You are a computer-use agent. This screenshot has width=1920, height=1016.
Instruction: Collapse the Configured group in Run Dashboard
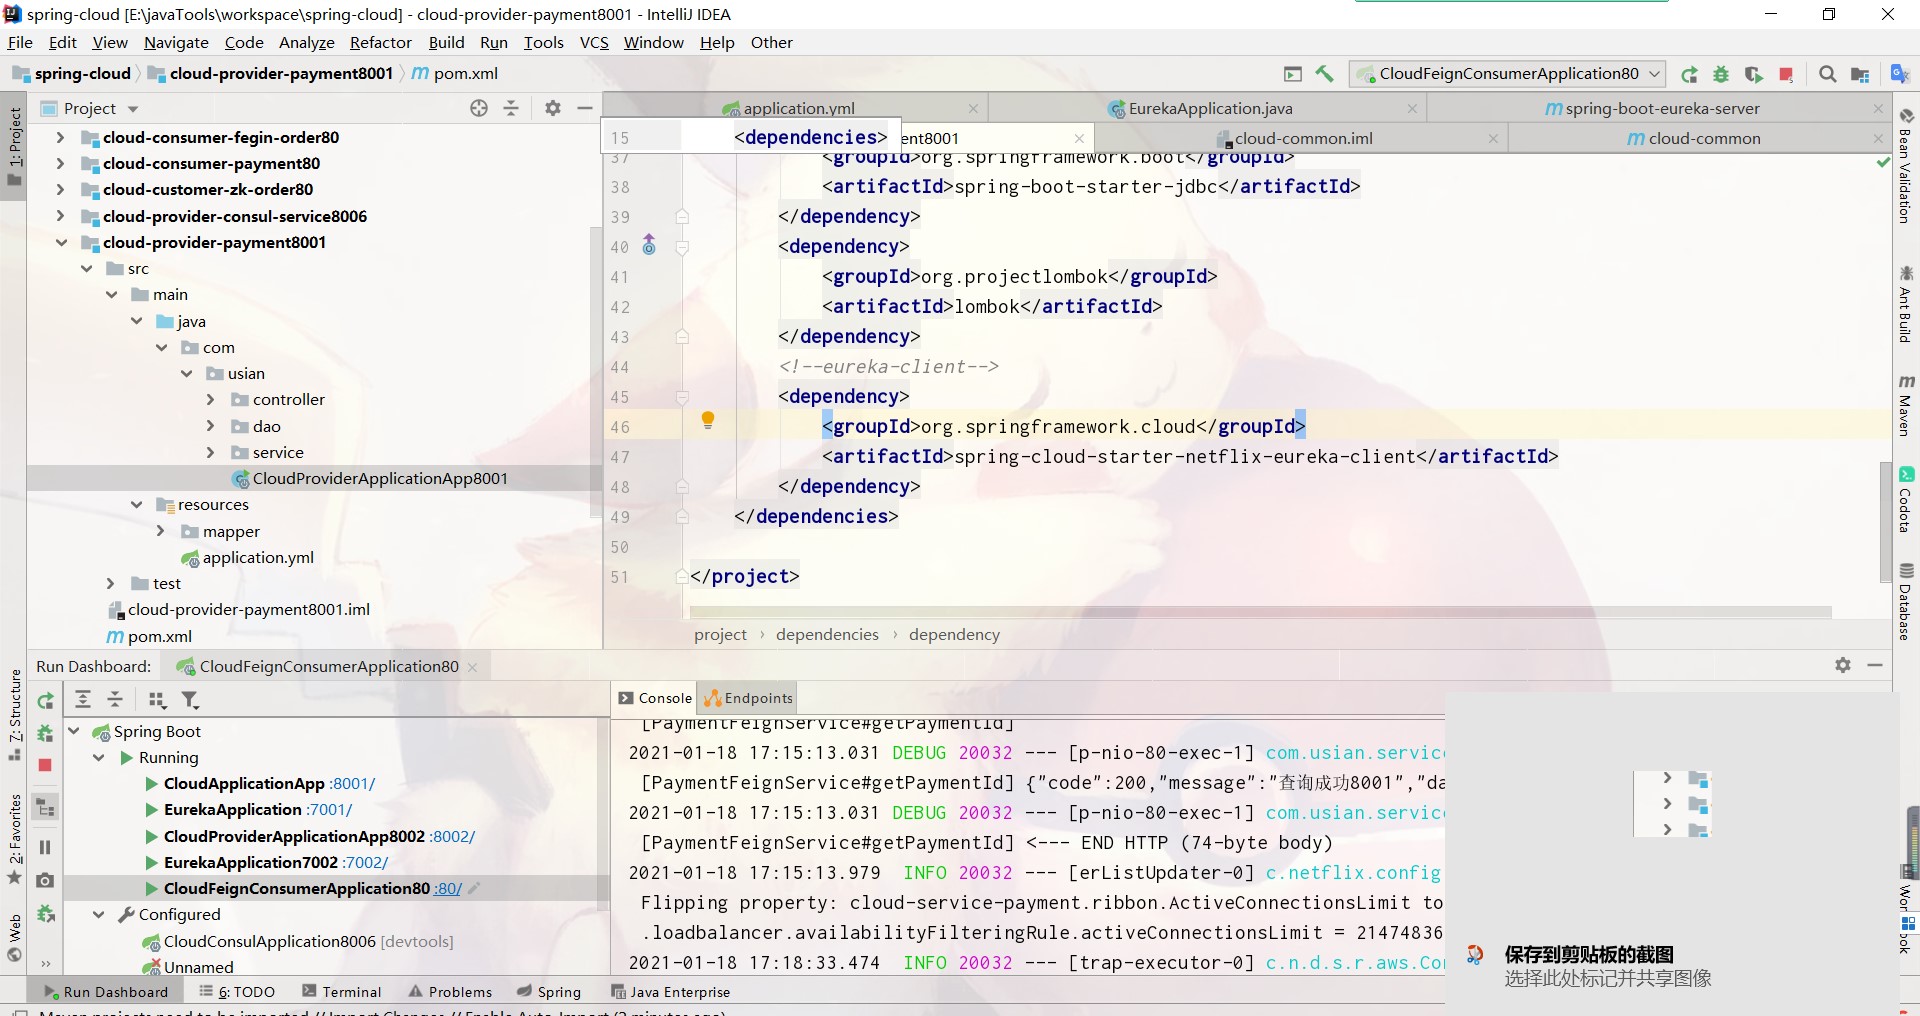click(99, 914)
